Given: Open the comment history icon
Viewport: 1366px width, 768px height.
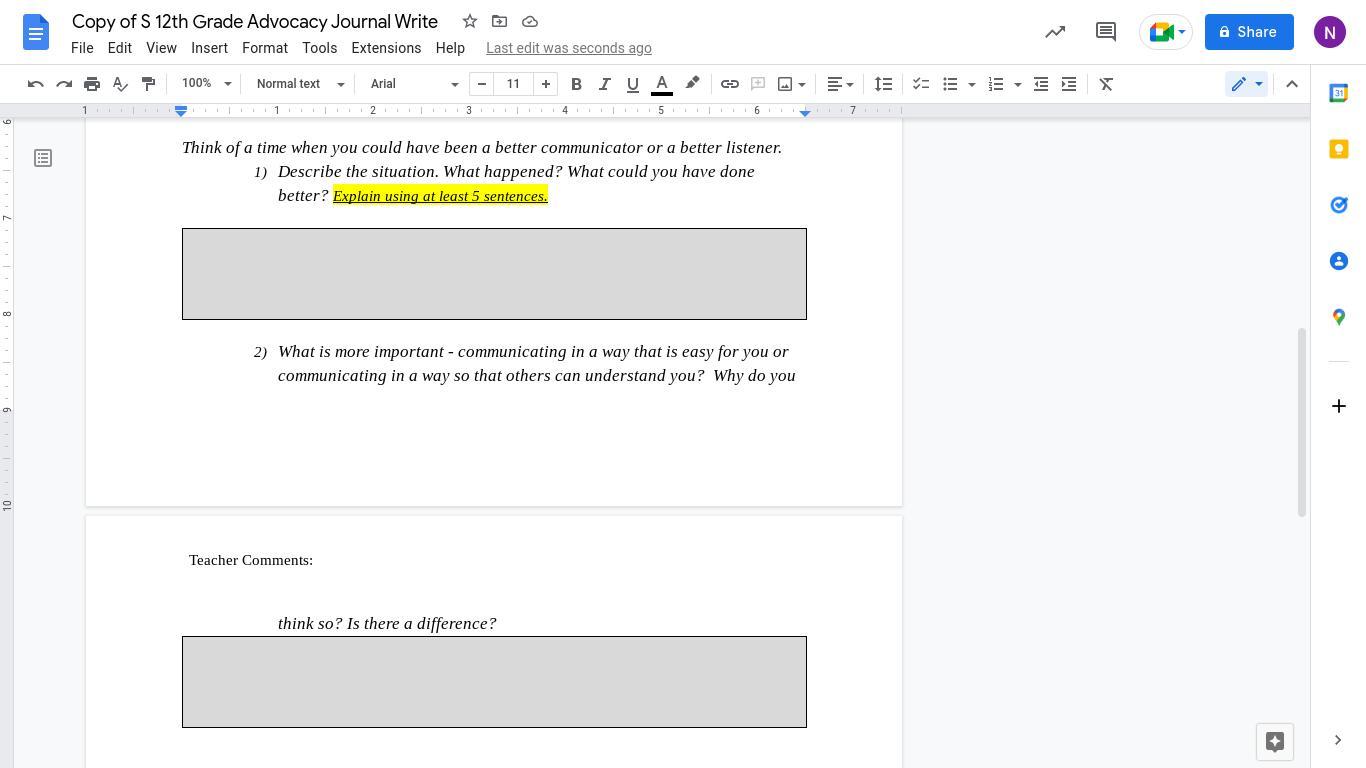Looking at the screenshot, I should tap(1105, 32).
